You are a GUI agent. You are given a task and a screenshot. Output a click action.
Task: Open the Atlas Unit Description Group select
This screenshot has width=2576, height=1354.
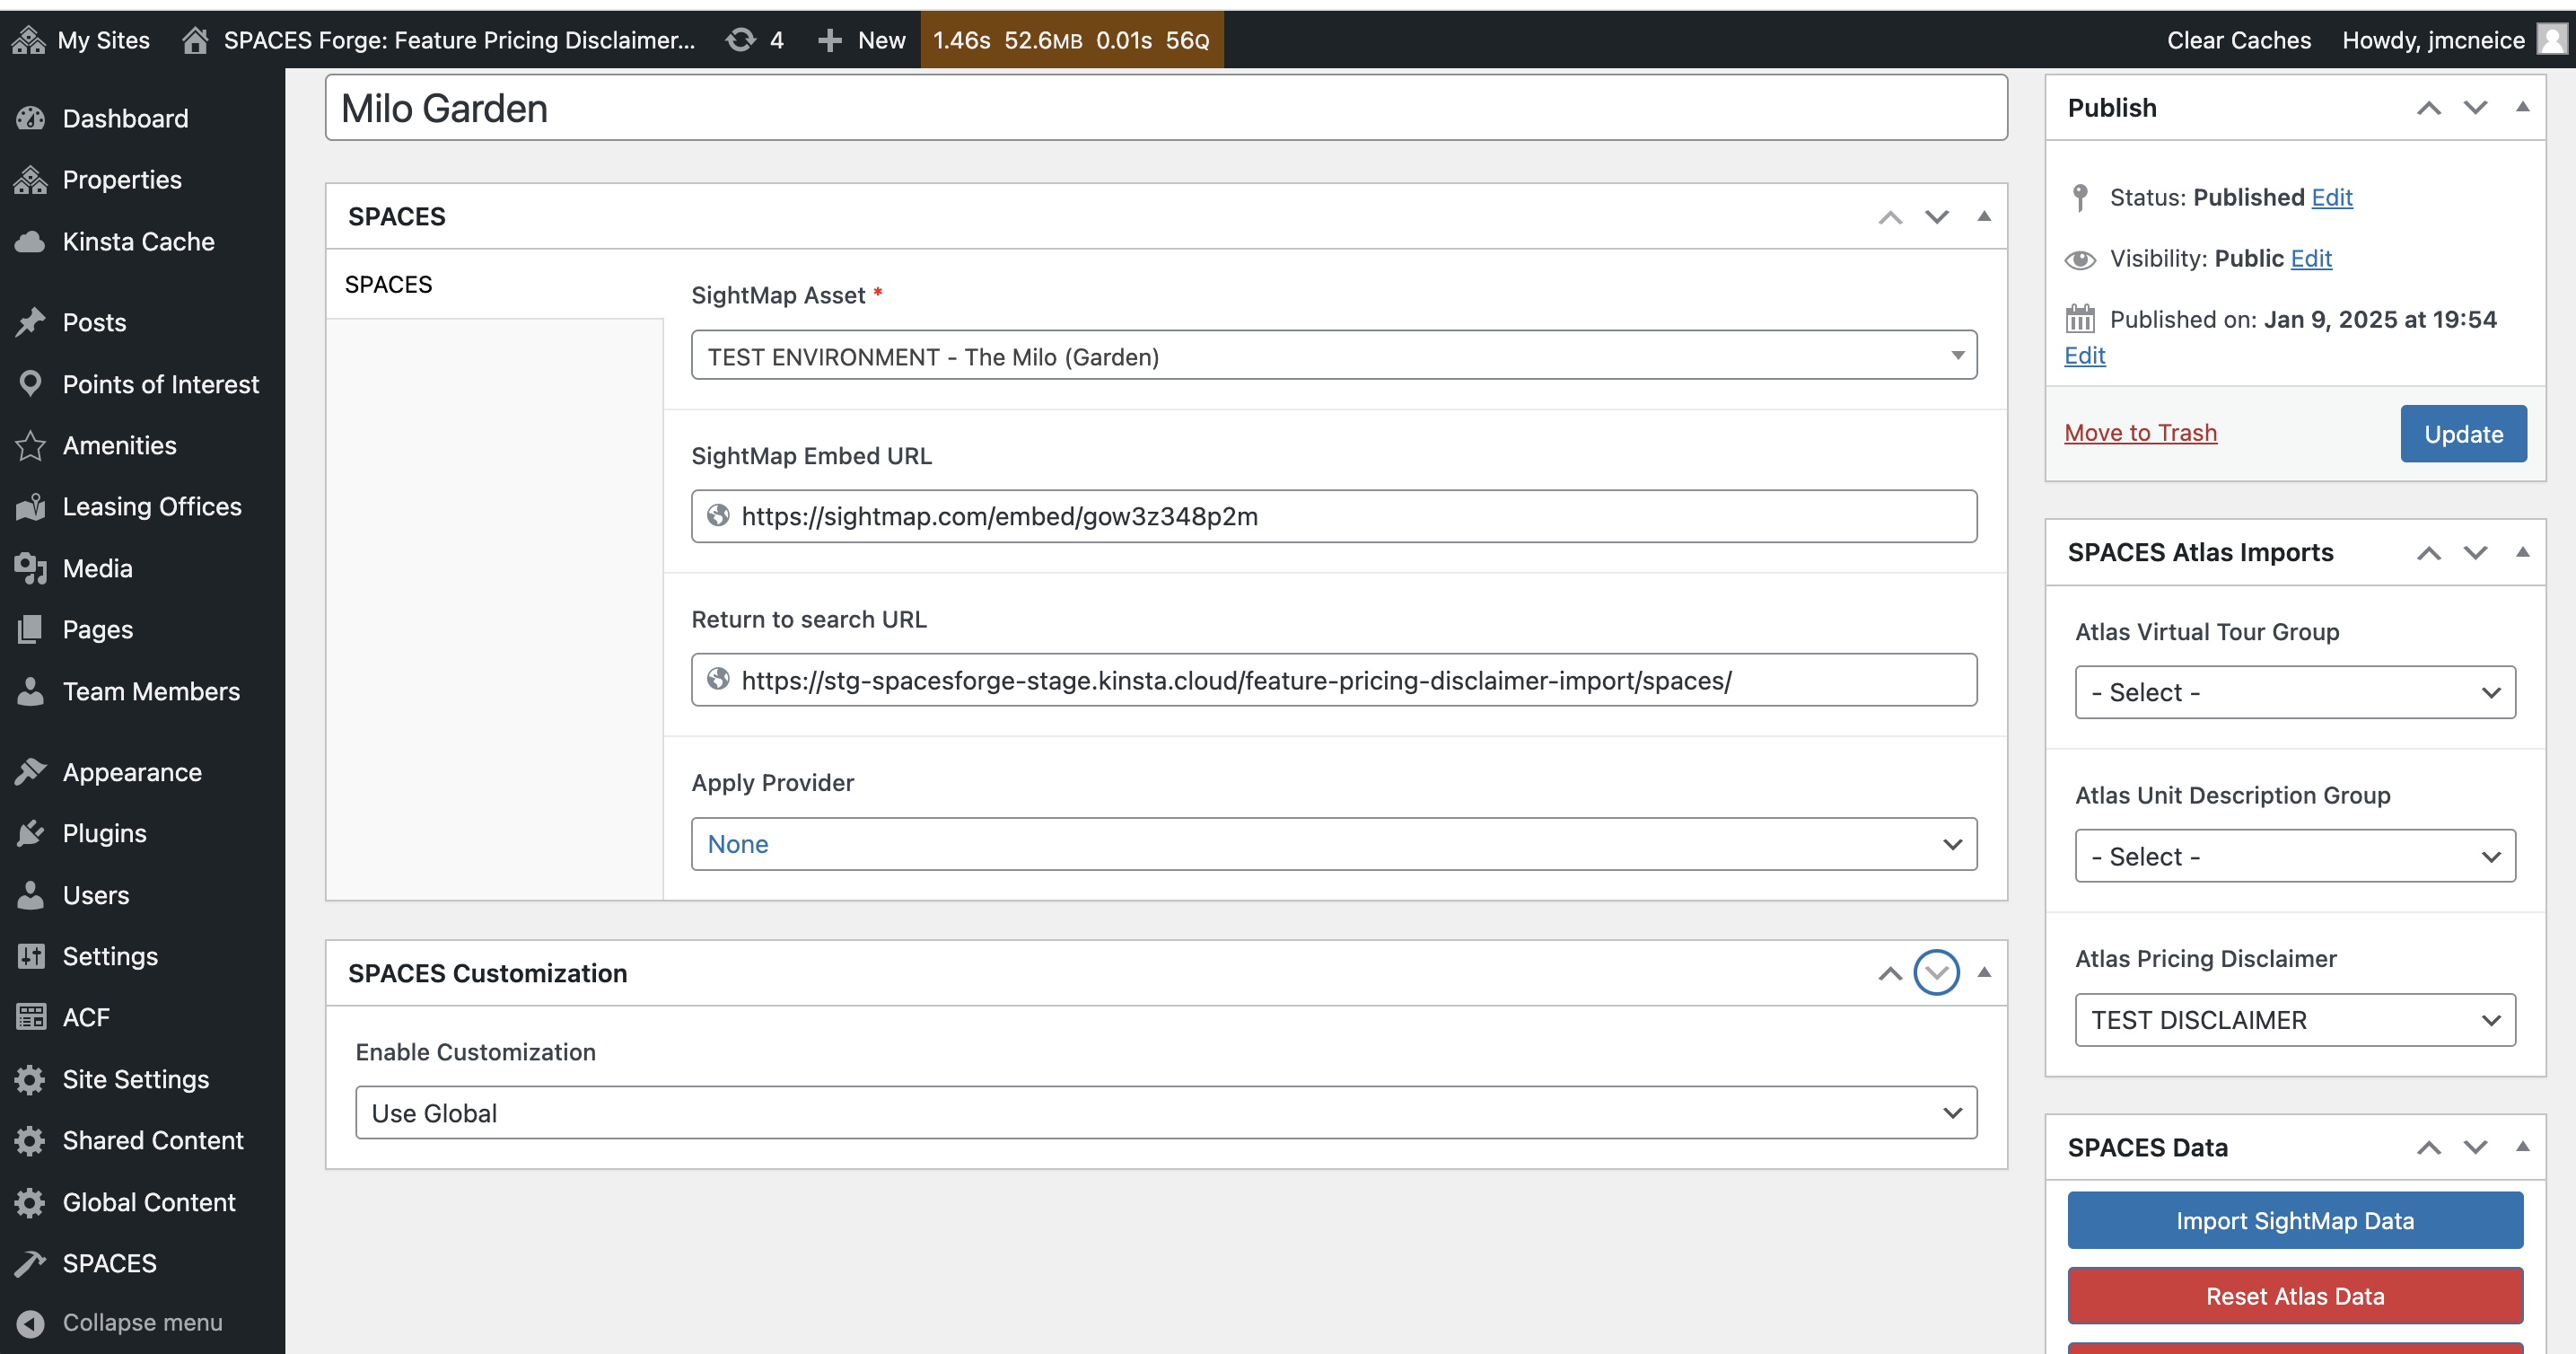point(2295,856)
